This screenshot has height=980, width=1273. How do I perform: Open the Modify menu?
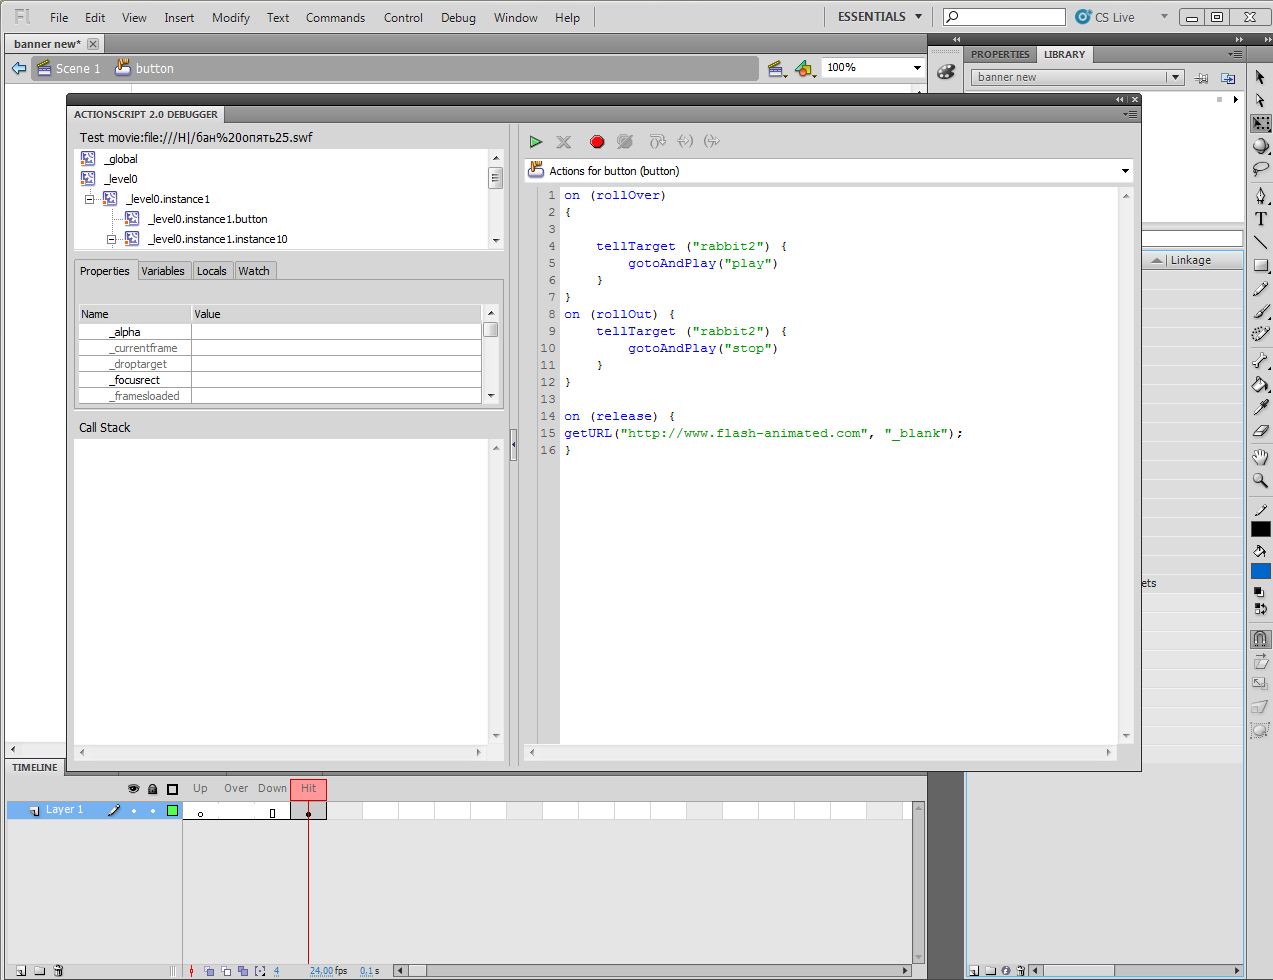(x=230, y=17)
